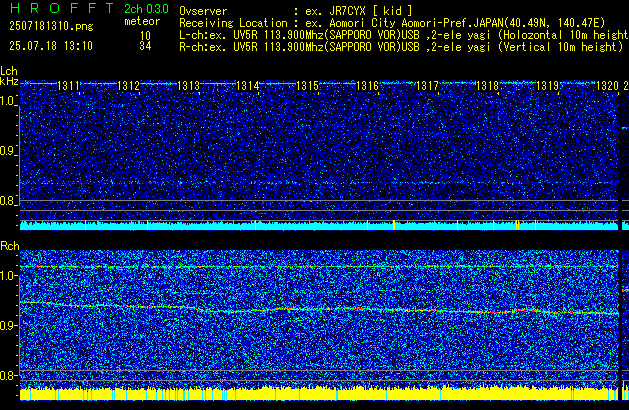
Task: Select the 1315 time marker
Action: (x=307, y=86)
